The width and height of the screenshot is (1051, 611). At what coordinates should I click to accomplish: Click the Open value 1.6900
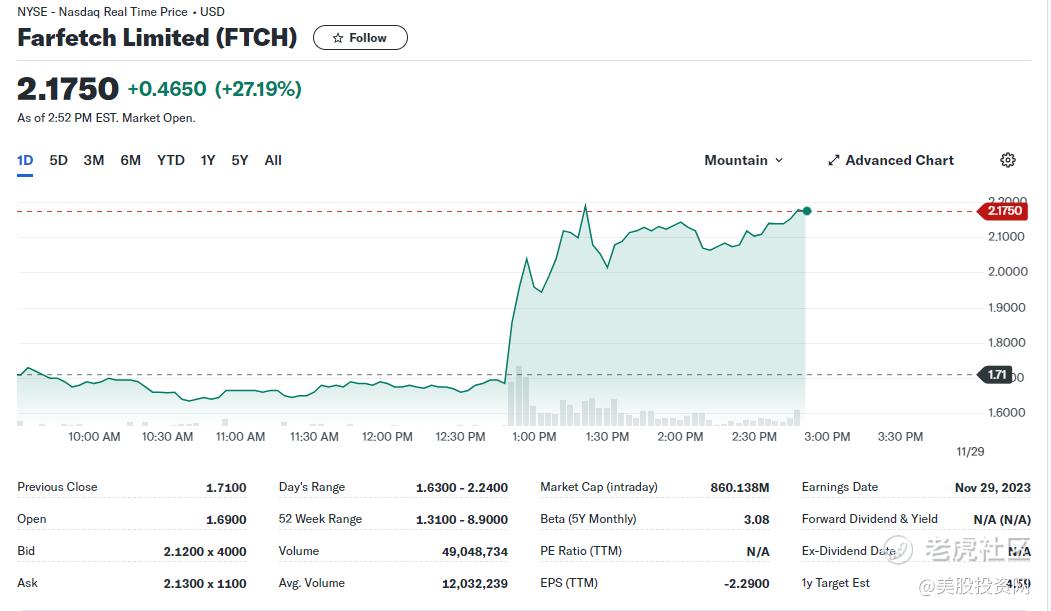pos(226,519)
